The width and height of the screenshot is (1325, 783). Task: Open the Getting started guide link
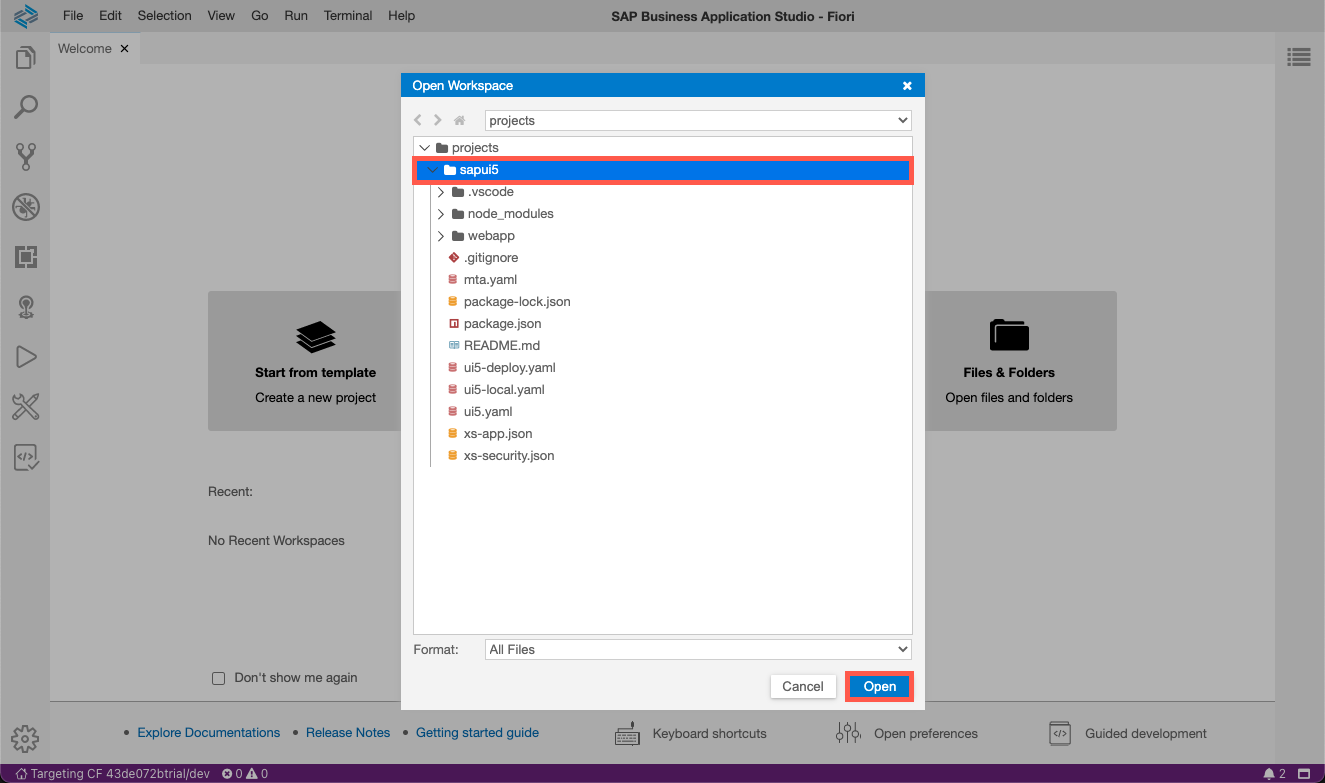(477, 733)
